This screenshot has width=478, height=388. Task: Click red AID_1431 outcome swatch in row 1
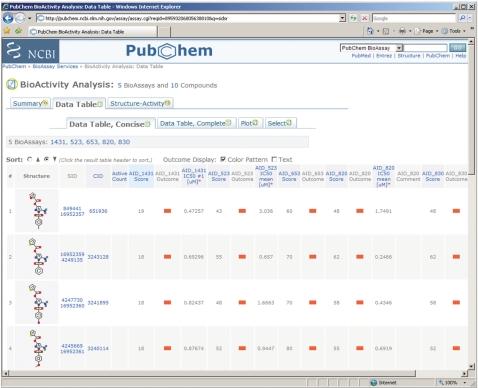167,211
